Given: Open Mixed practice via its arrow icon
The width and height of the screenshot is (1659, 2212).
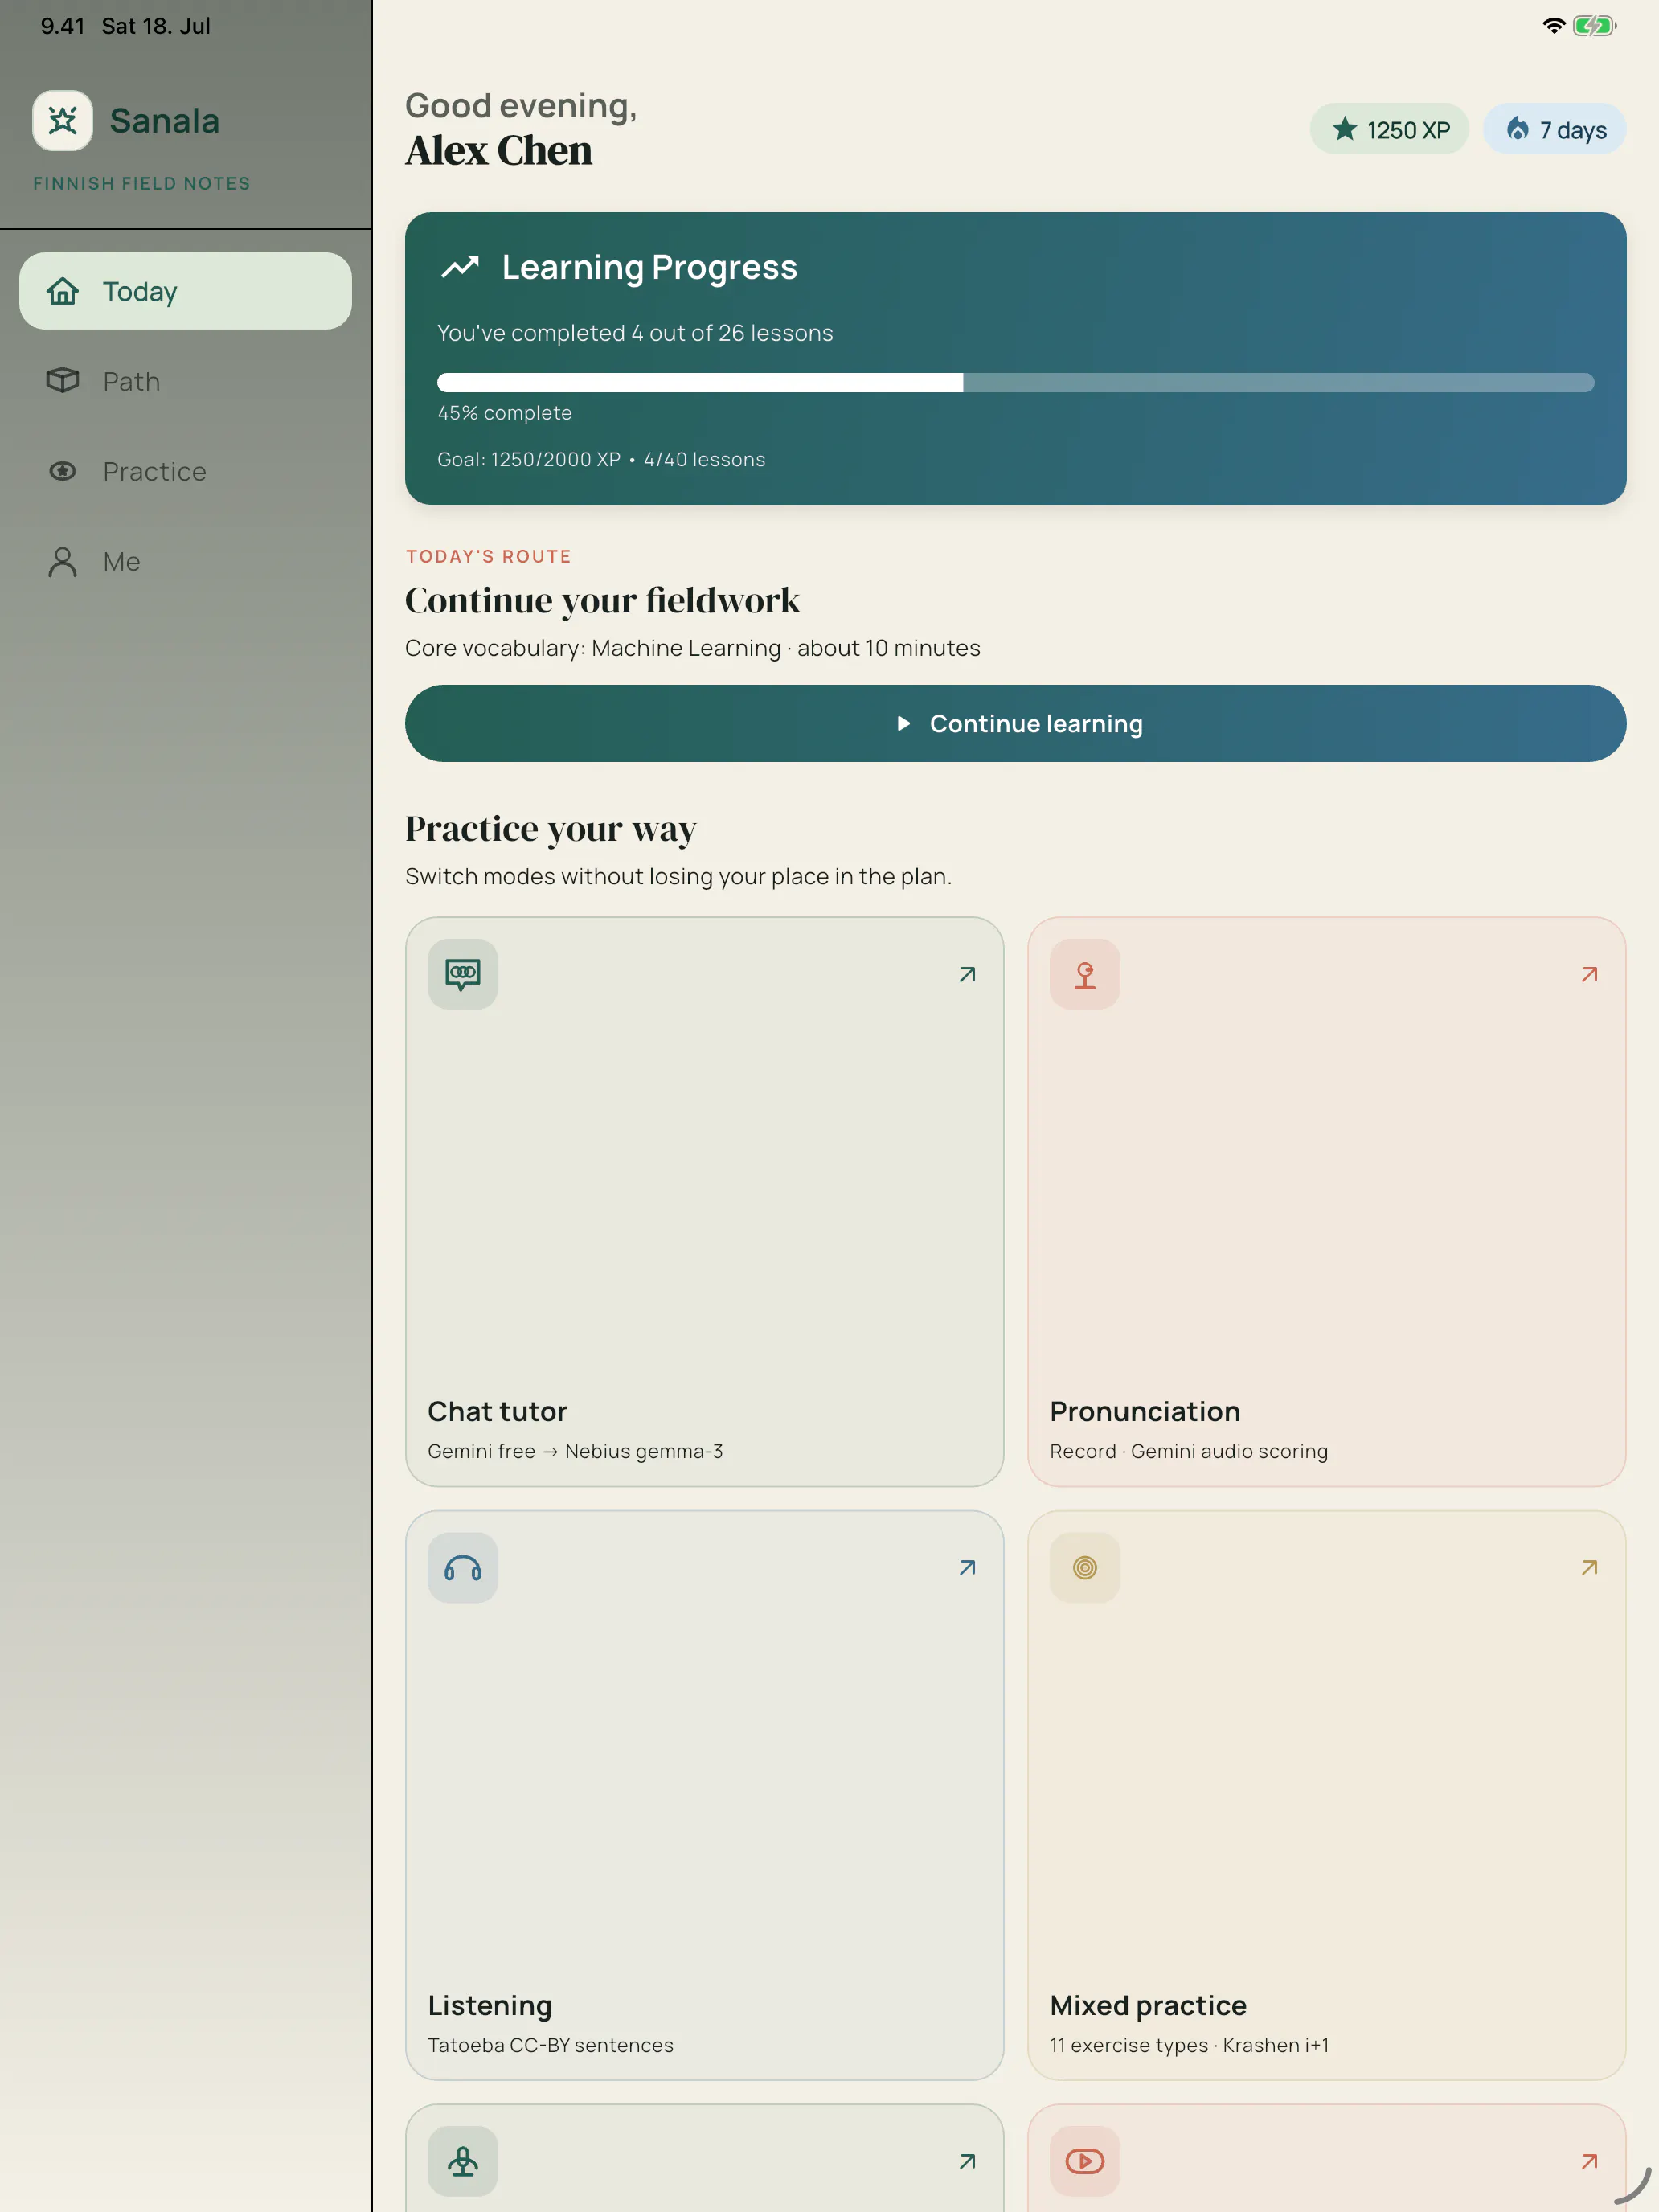Looking at the screenshot, I should [x=1589, y=1568].
